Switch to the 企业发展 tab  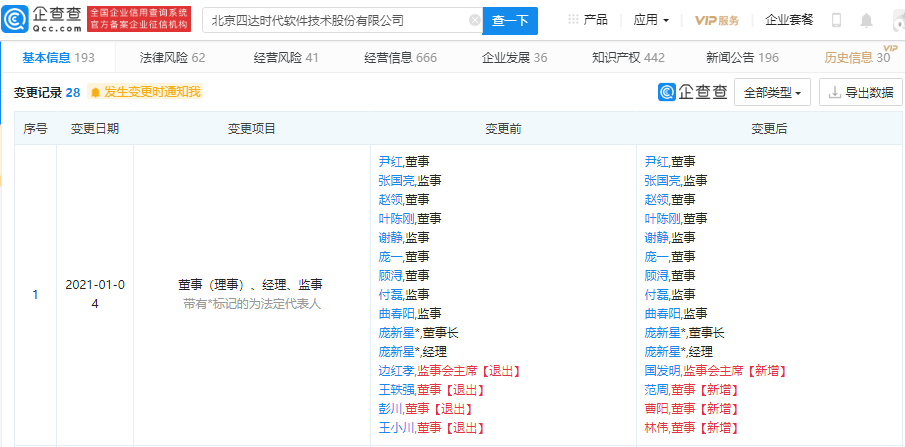click(514, 57)
